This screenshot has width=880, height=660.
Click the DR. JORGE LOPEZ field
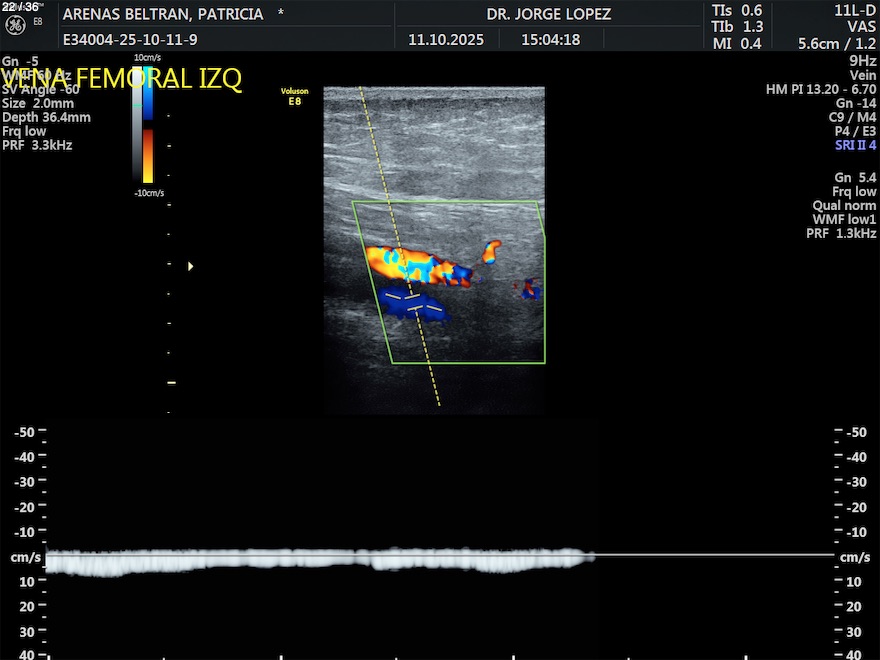(x=548, y=15)
